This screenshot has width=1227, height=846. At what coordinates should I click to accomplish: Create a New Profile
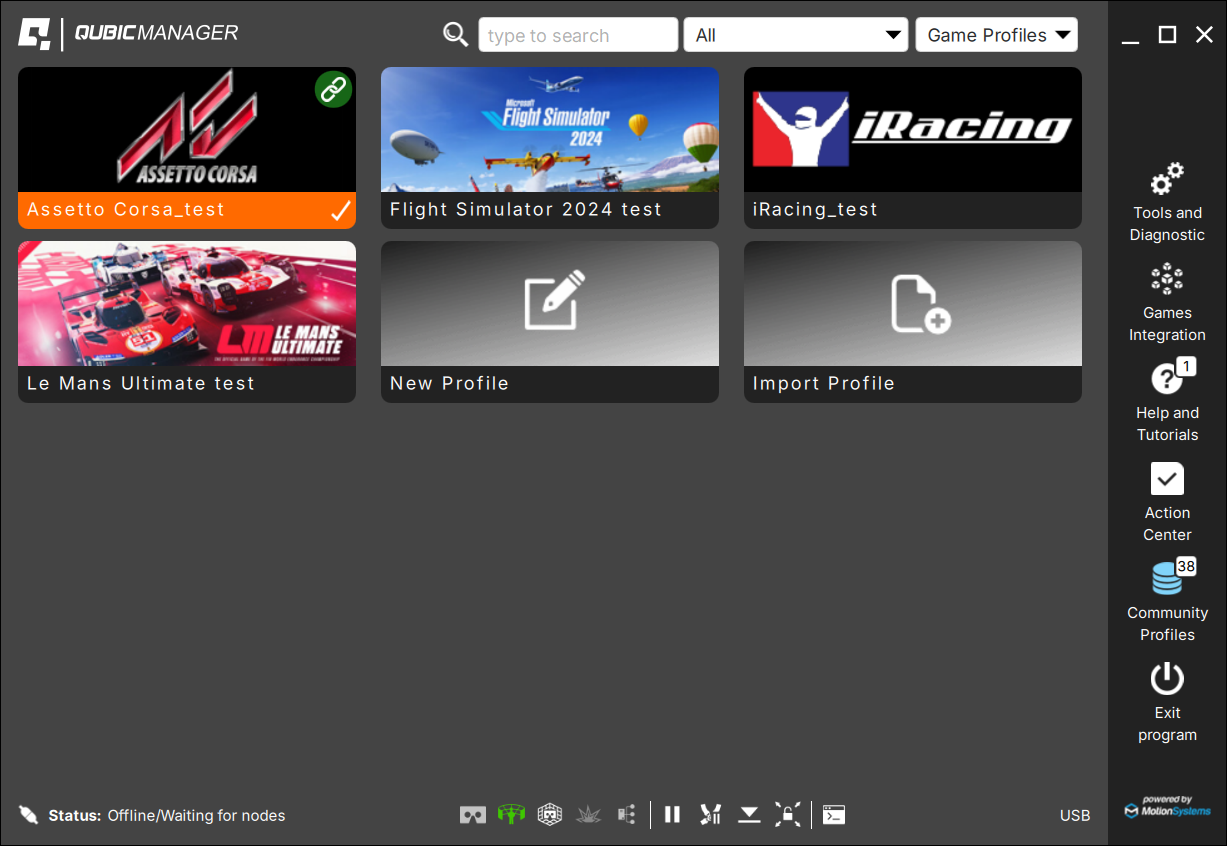point(549,321)
